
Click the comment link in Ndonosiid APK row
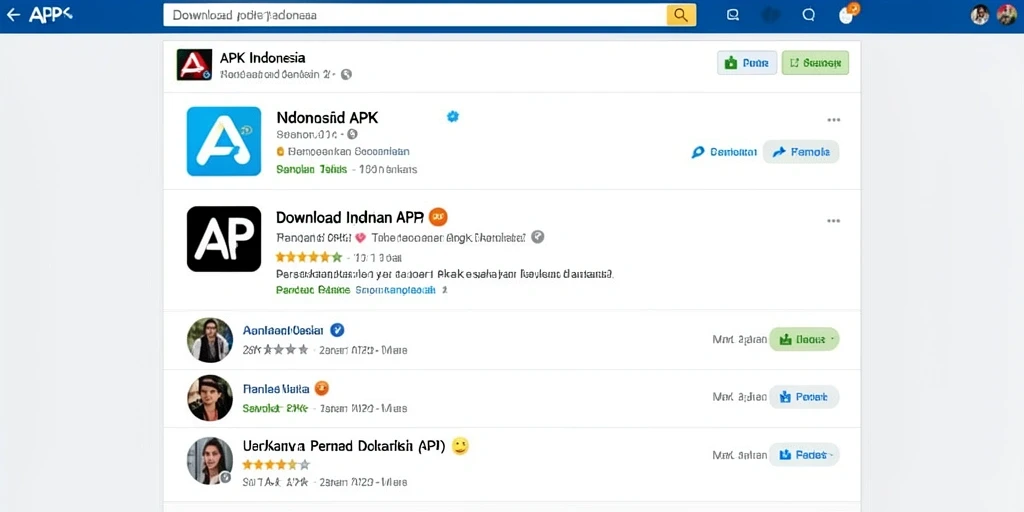point(724,152)
